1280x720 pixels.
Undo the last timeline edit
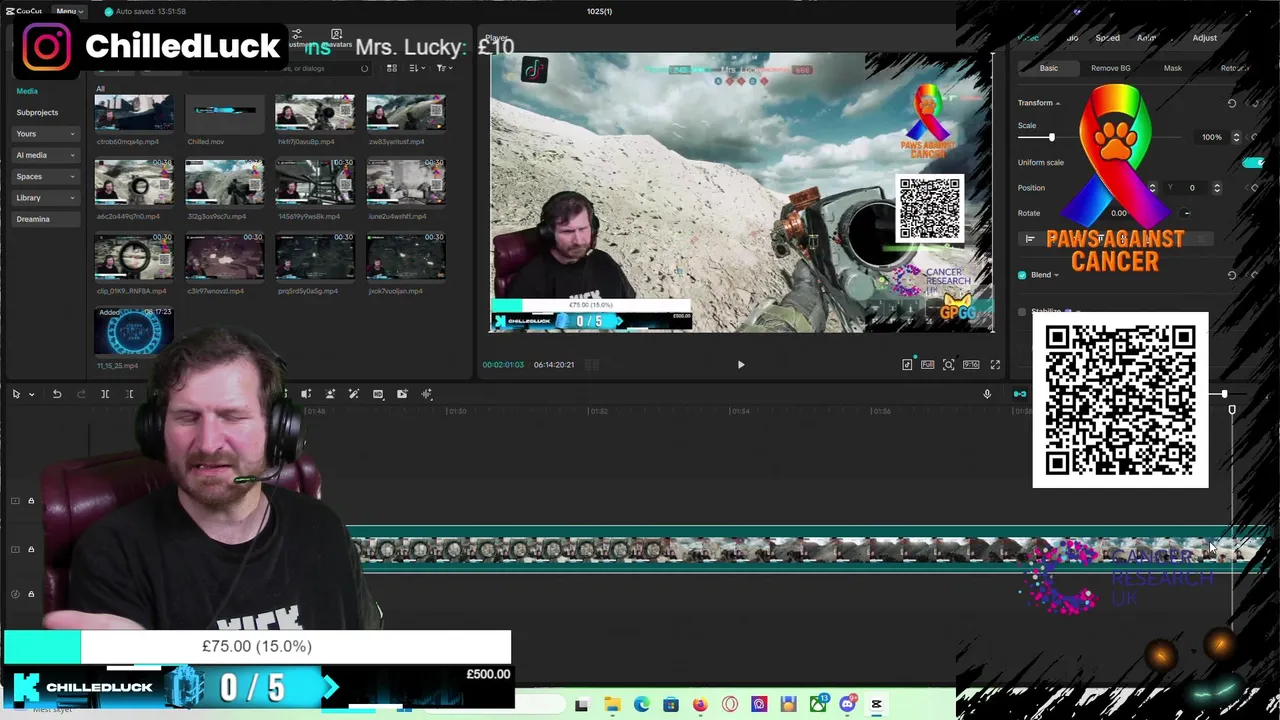57,394
